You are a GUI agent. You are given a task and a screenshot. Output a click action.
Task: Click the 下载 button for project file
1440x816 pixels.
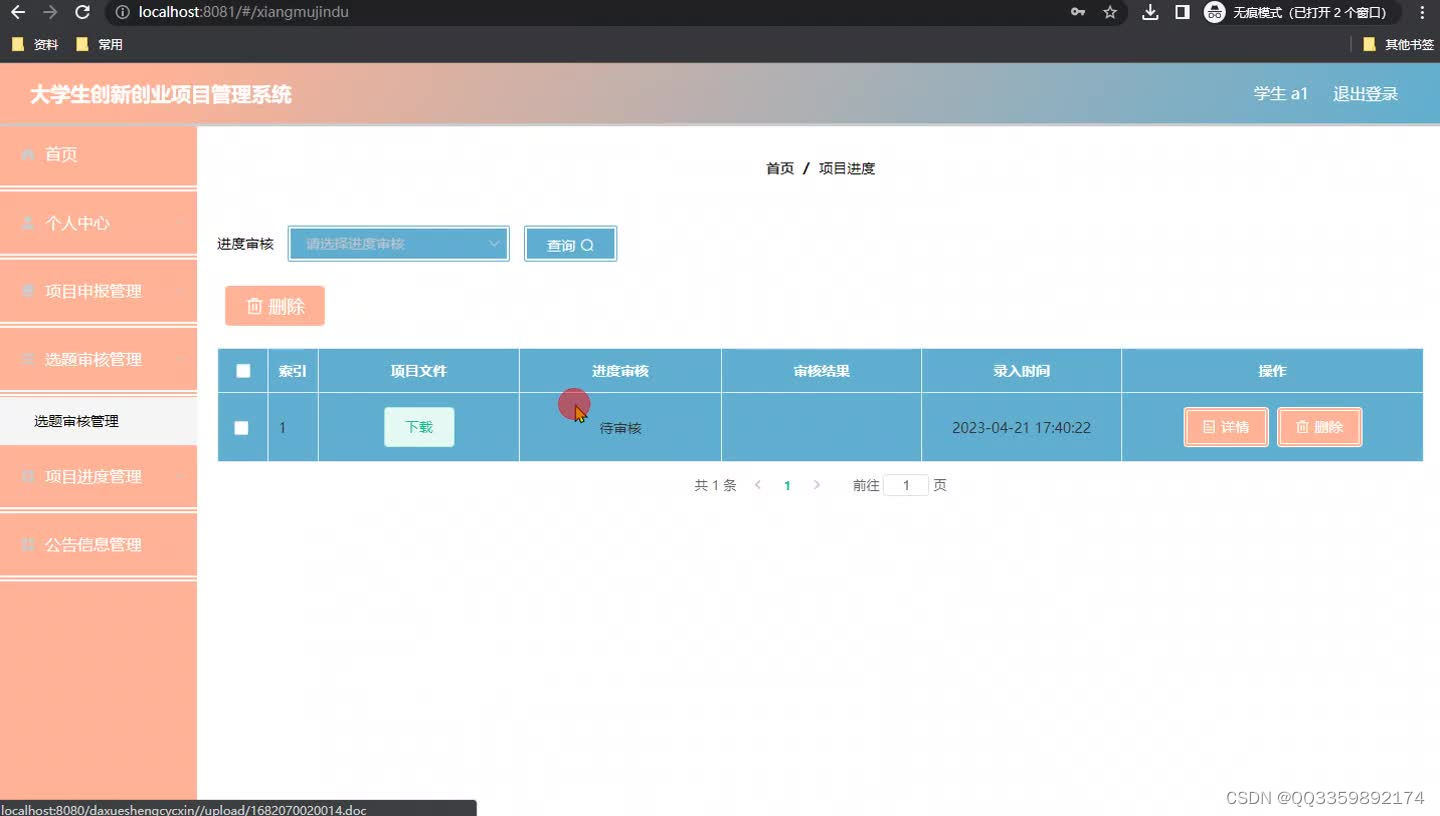pyautogui.click(x=419, y=427)
